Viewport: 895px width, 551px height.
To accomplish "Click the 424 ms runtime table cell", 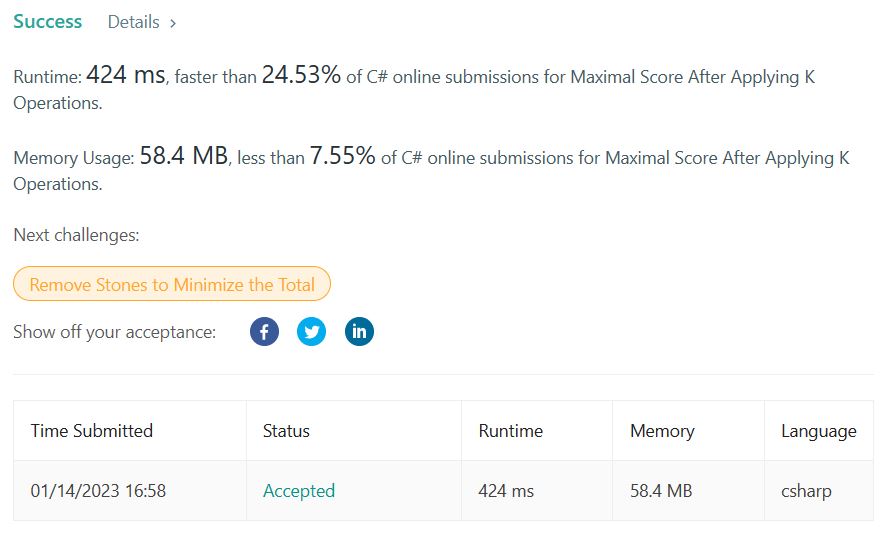I will coord(506,491).
